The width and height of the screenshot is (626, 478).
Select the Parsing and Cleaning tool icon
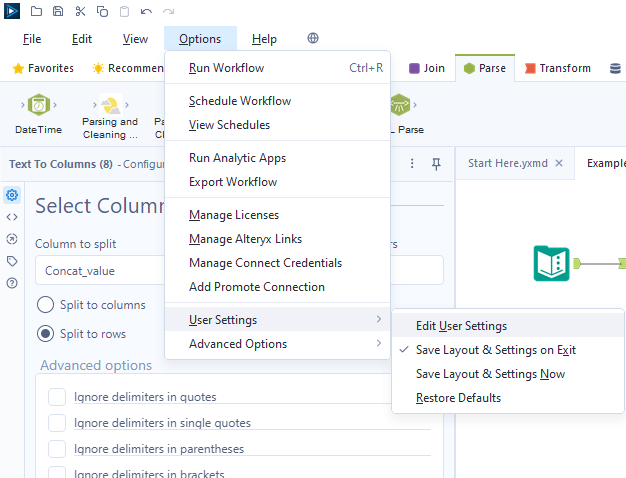coord(111,106)
